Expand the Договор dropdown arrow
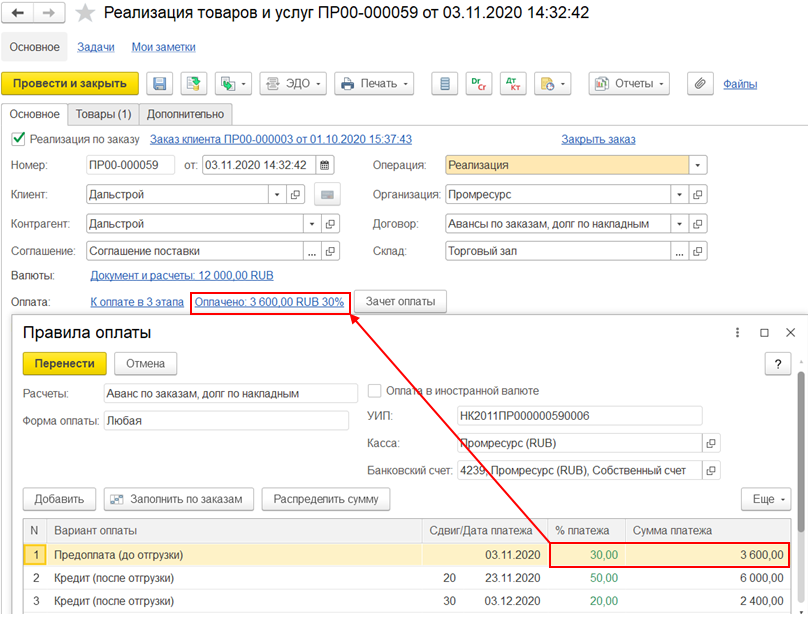The image size is (808, 617). tap(680, 224)
